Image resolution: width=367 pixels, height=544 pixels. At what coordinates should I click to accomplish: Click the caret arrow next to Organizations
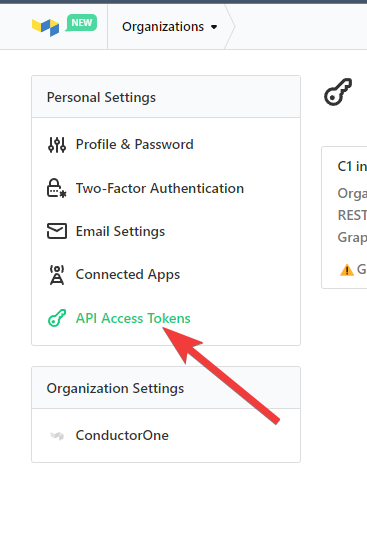pyautogui.click(x=214, y=27)
